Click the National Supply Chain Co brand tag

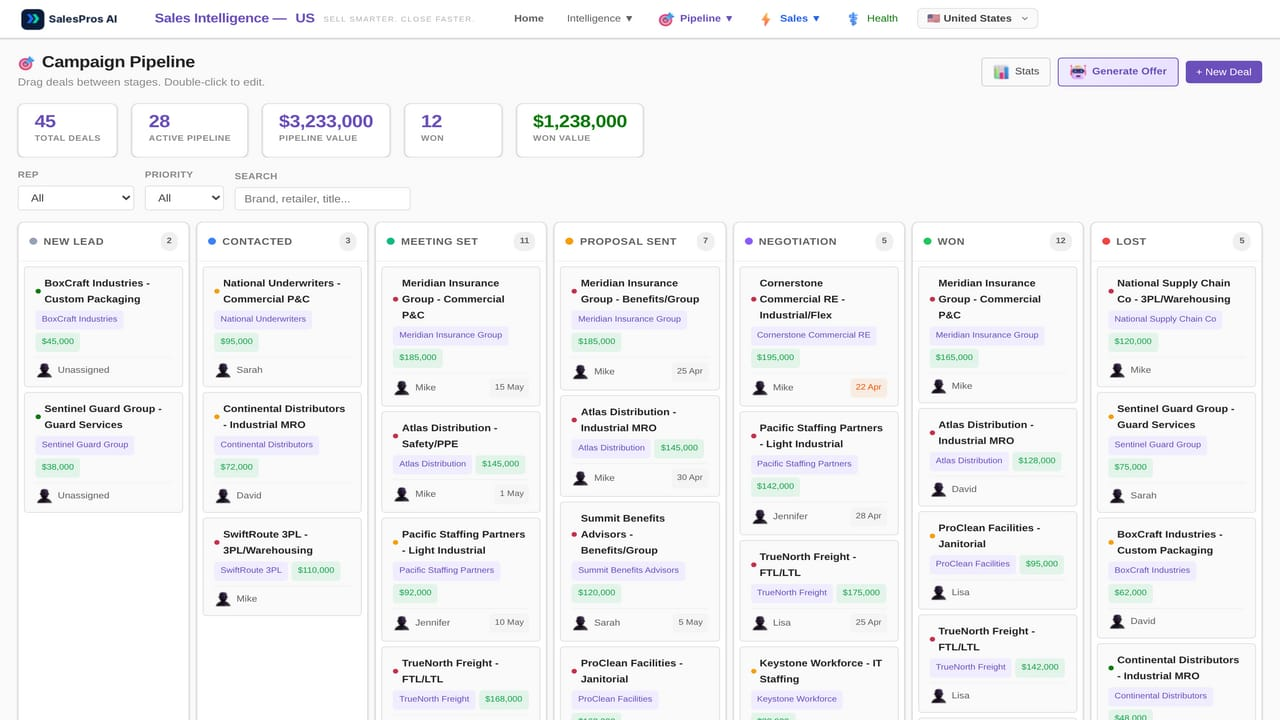[1165, 319]
